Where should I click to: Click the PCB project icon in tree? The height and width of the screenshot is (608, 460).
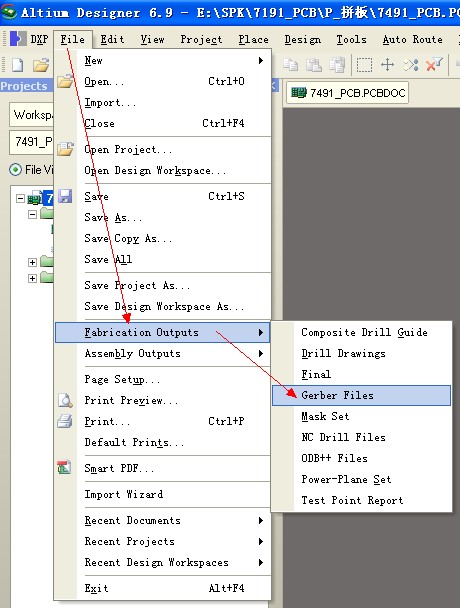click(x=35, y=199)
